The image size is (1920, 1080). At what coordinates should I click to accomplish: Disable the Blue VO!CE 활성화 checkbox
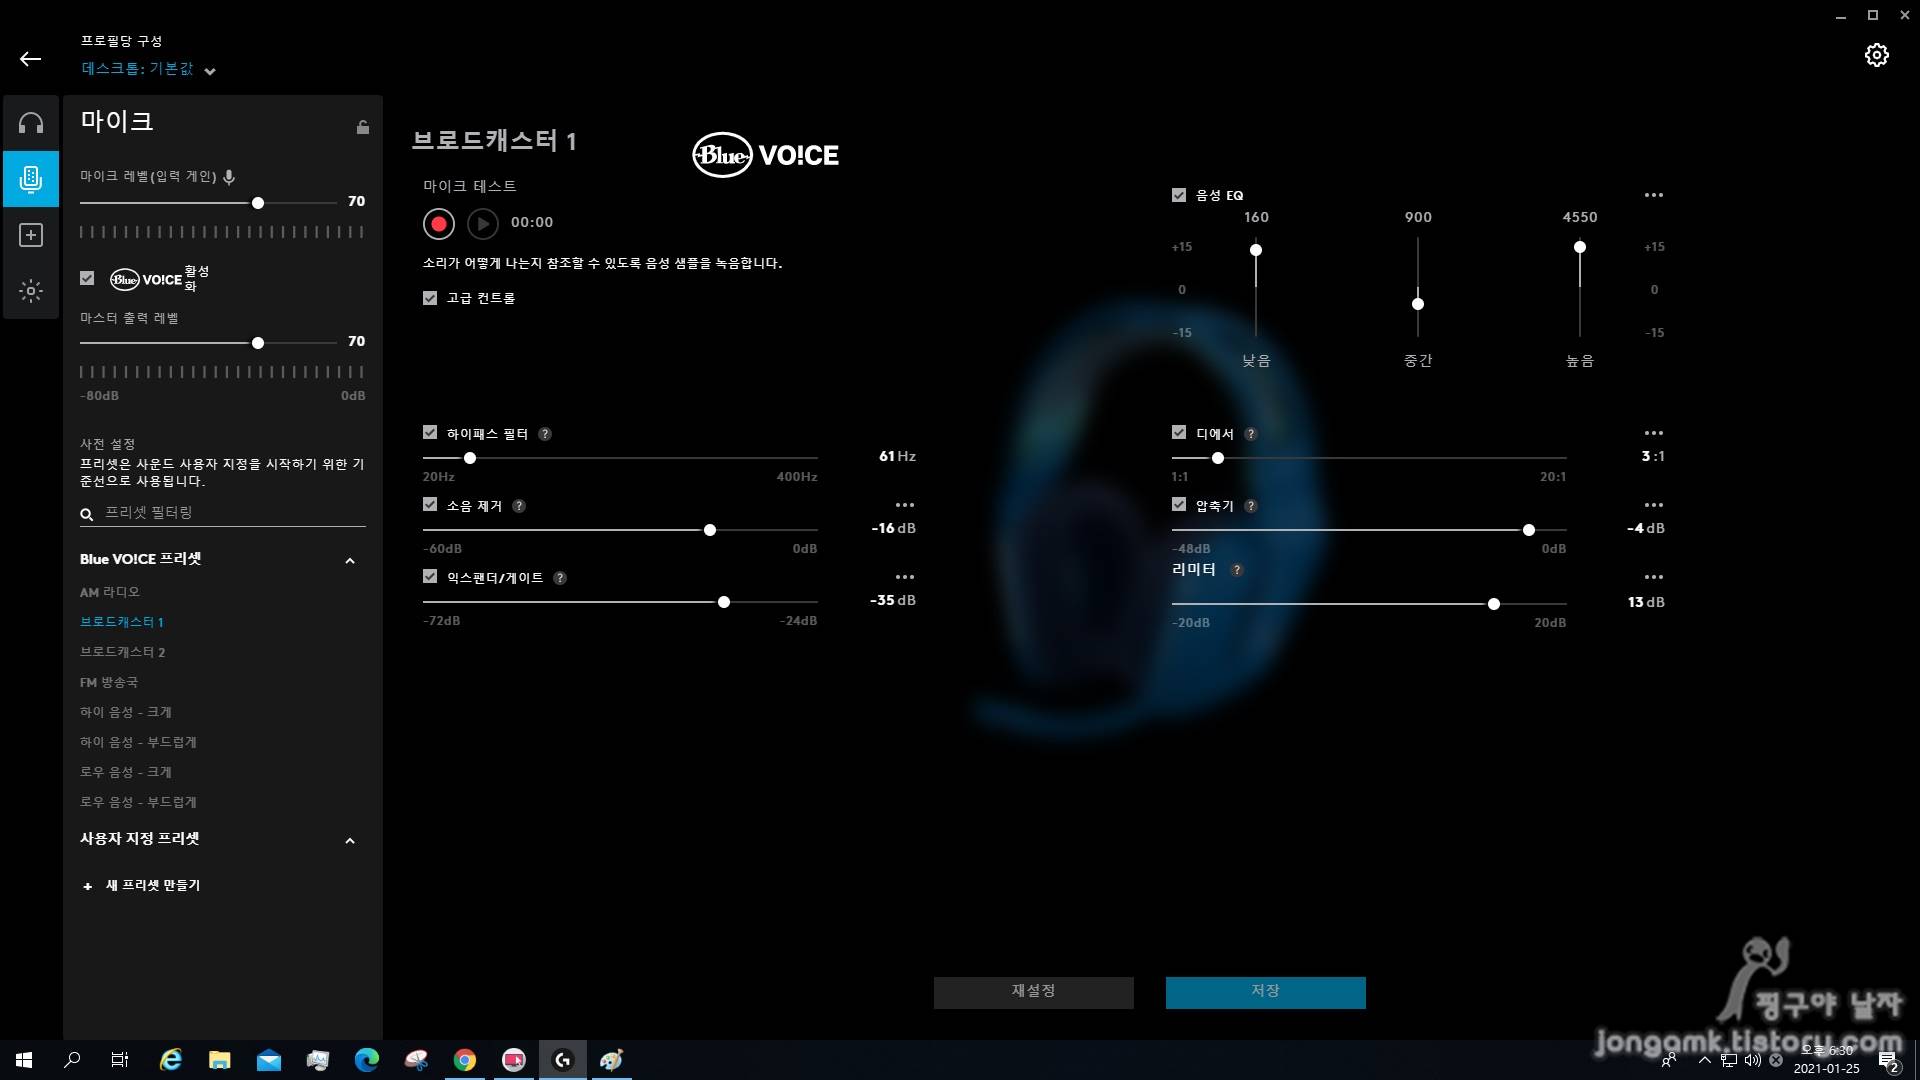point(88,278)
